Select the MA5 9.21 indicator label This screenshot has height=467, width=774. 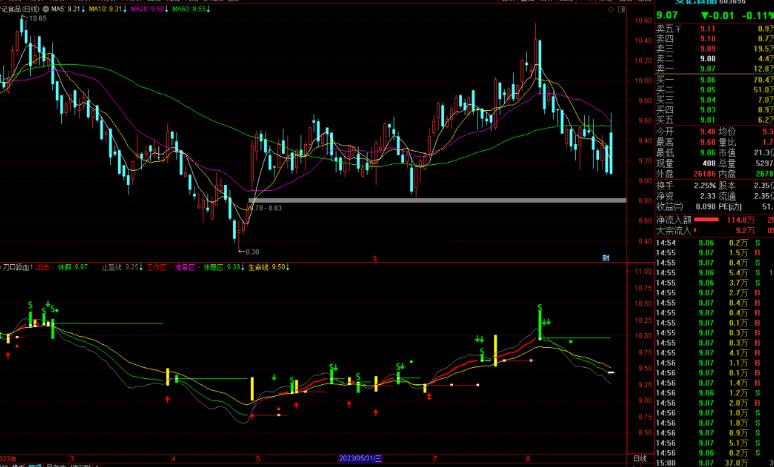pyautogui.click(x=68, y=9)
